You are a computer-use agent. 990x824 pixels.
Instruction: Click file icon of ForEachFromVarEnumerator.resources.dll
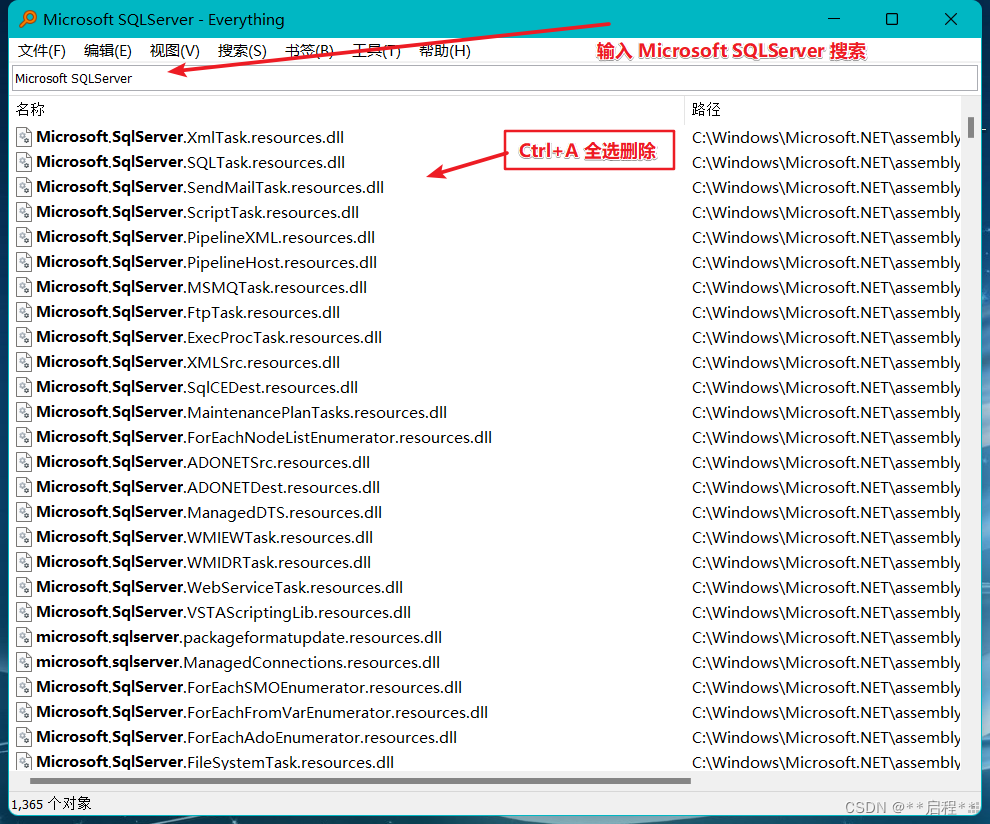pos(24,712)
